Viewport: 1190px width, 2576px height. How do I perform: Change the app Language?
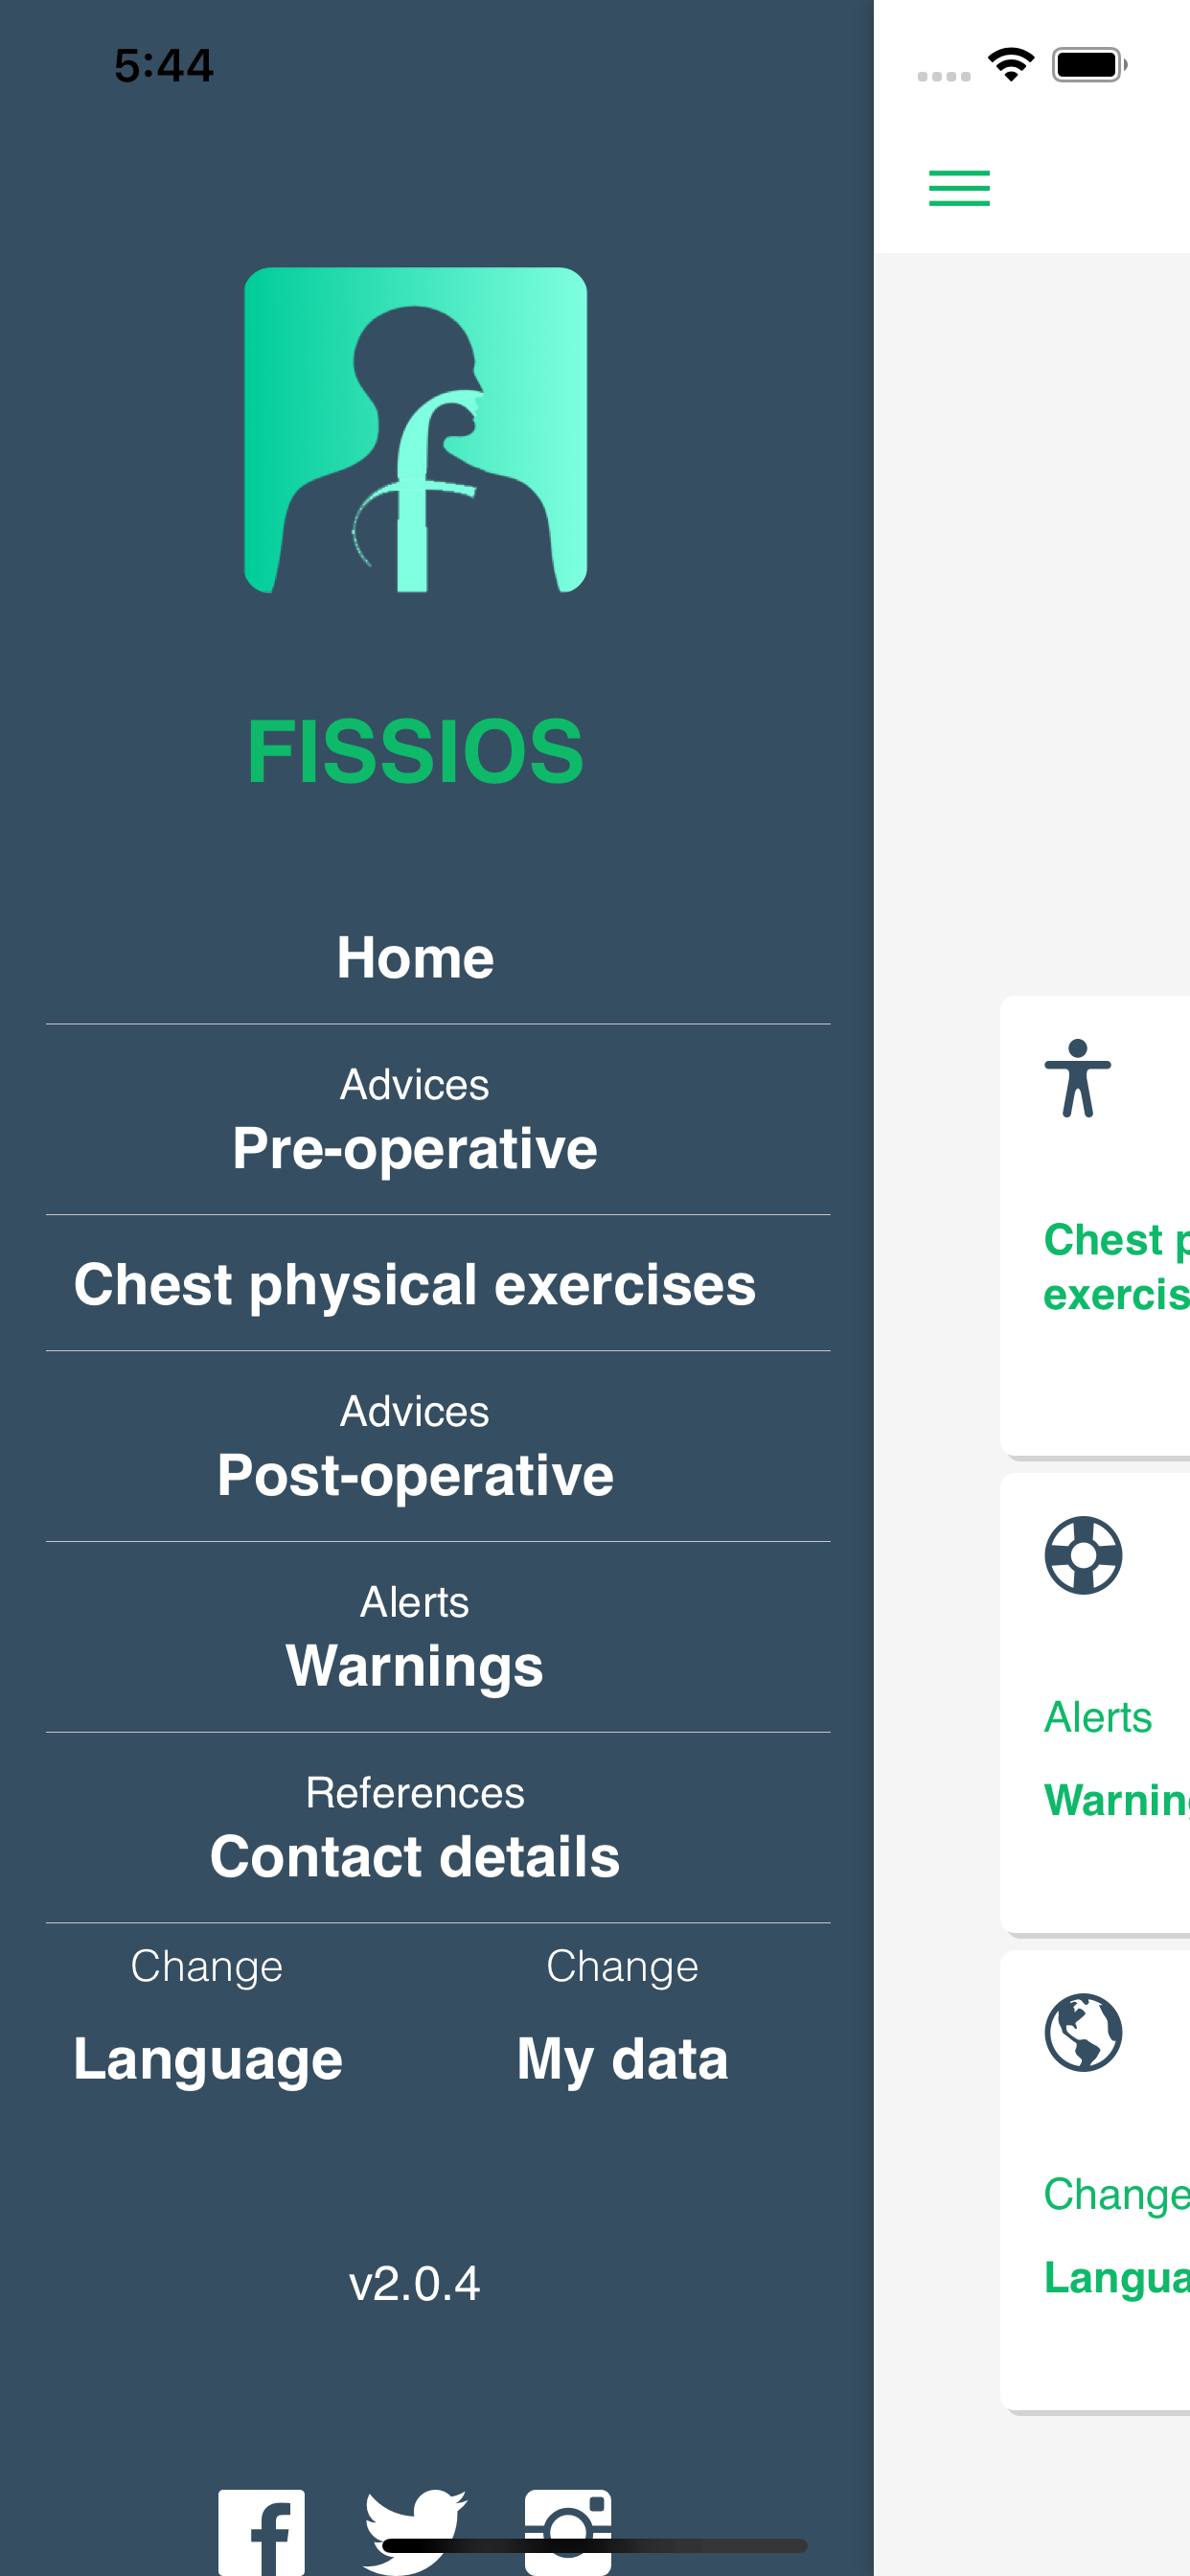[x=207, y=2020]
